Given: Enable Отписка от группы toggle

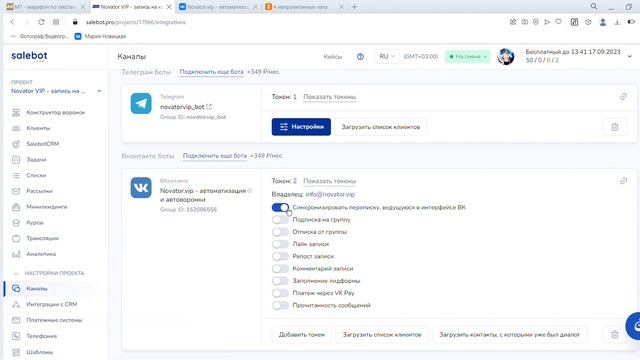Looking at the screenshot, I should (x=280, y=232).
